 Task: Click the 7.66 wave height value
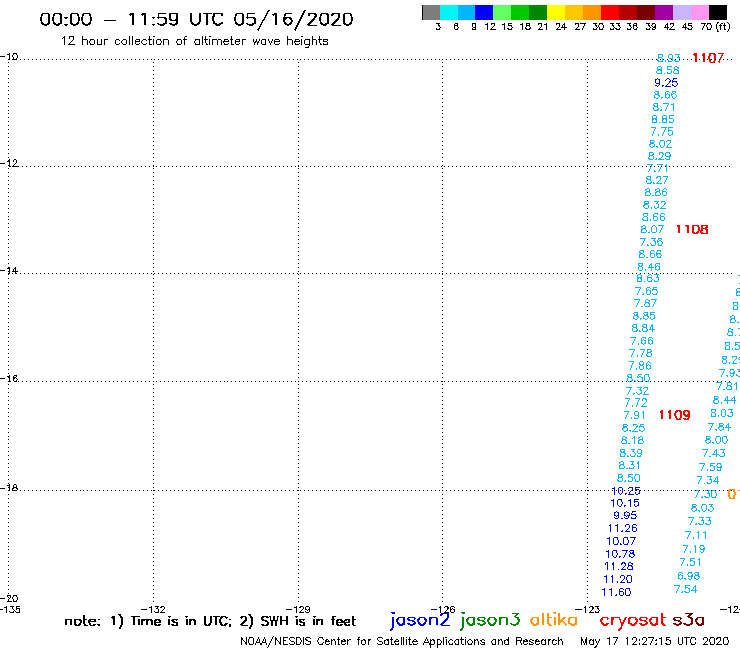pos(642,341)
